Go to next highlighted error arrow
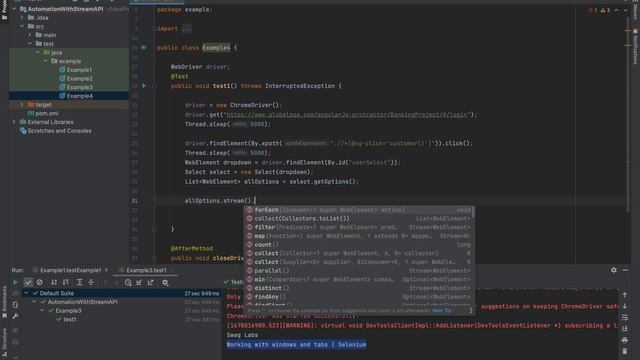The image size is (640, 360). click(625, 10)
